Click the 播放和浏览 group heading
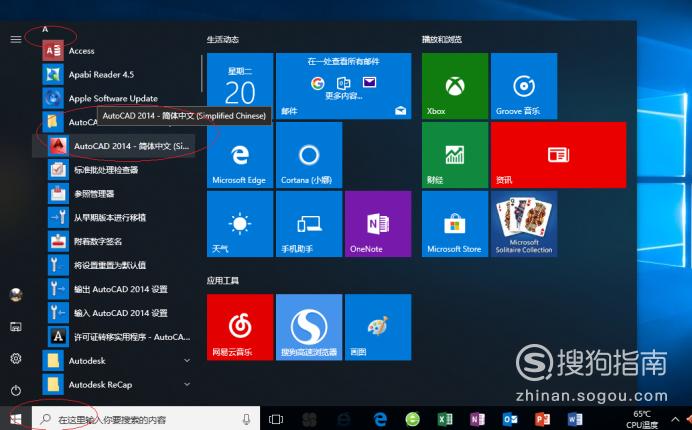This screenshot has width=692, height=430. (442, 39)
